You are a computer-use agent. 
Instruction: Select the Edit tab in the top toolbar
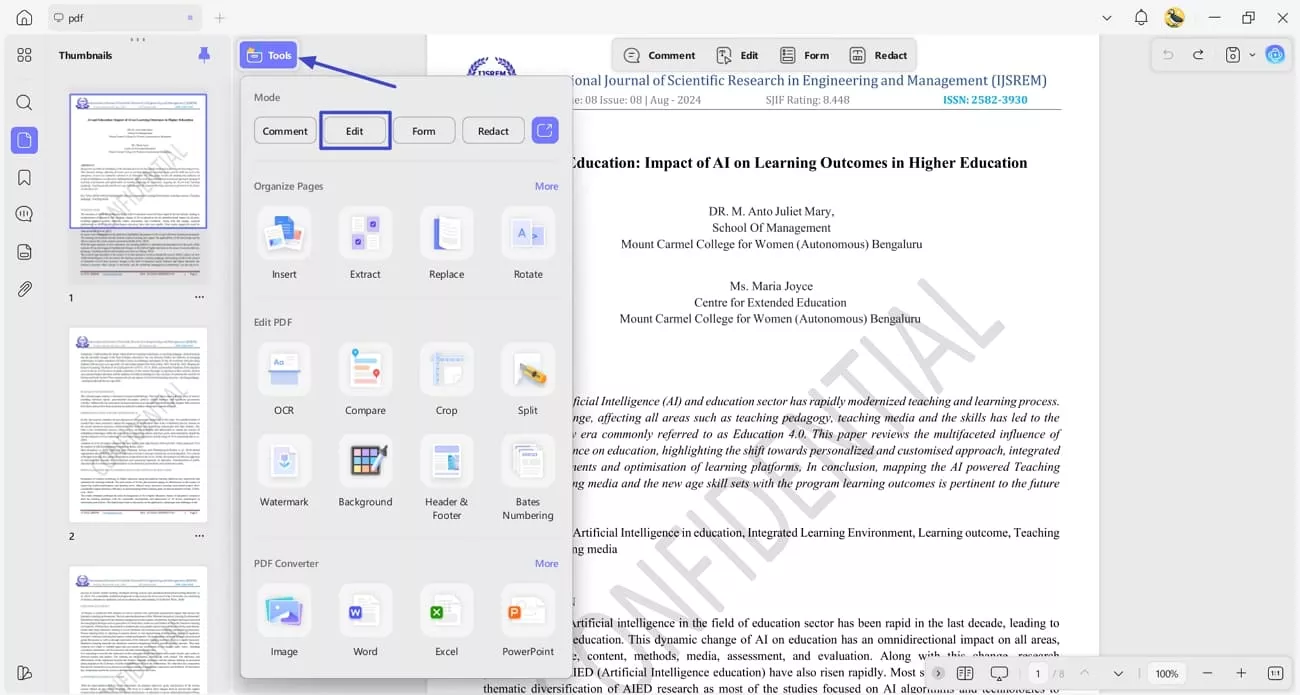pyautogui.click(x=738, y=55)
